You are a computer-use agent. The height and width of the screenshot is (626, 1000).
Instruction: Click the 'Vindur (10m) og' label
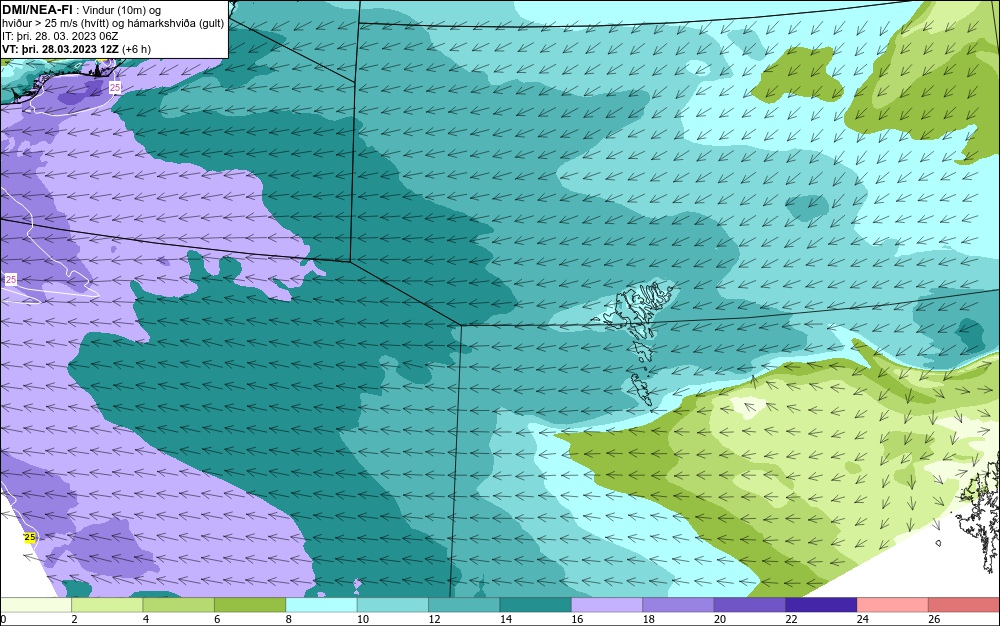pos(122,10)
